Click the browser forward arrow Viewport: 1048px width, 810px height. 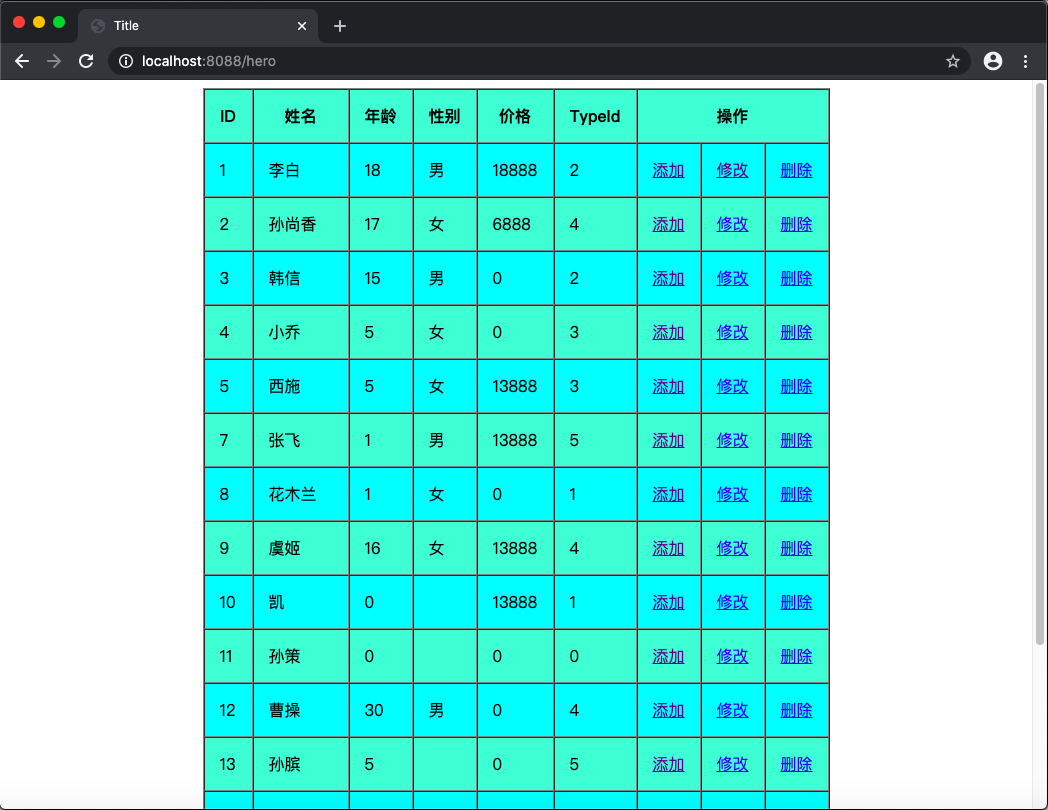point(54,61)
